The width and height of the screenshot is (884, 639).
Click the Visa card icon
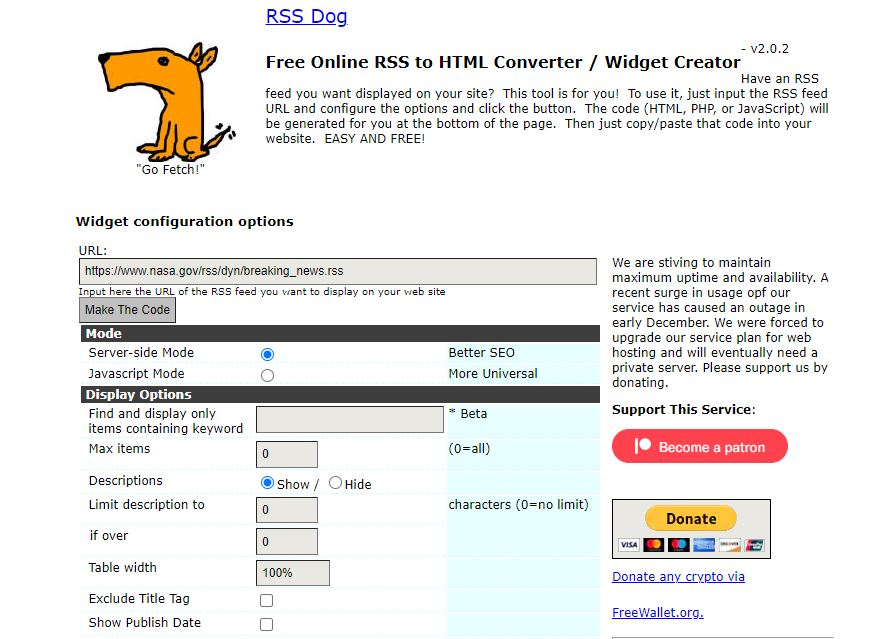click(629, 545)
